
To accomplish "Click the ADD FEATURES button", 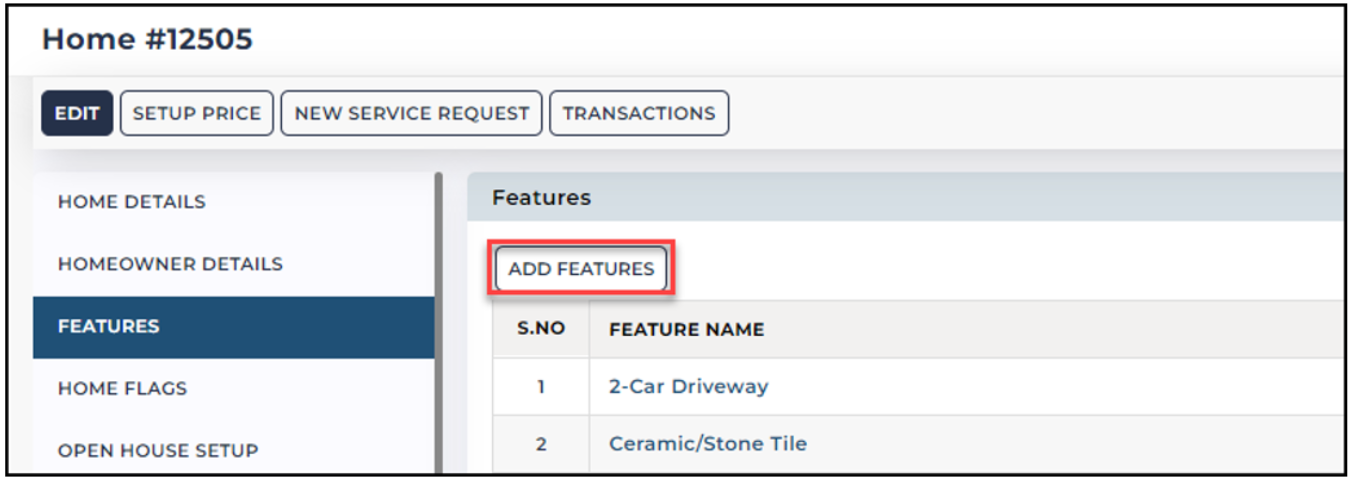I will point(581,269).
